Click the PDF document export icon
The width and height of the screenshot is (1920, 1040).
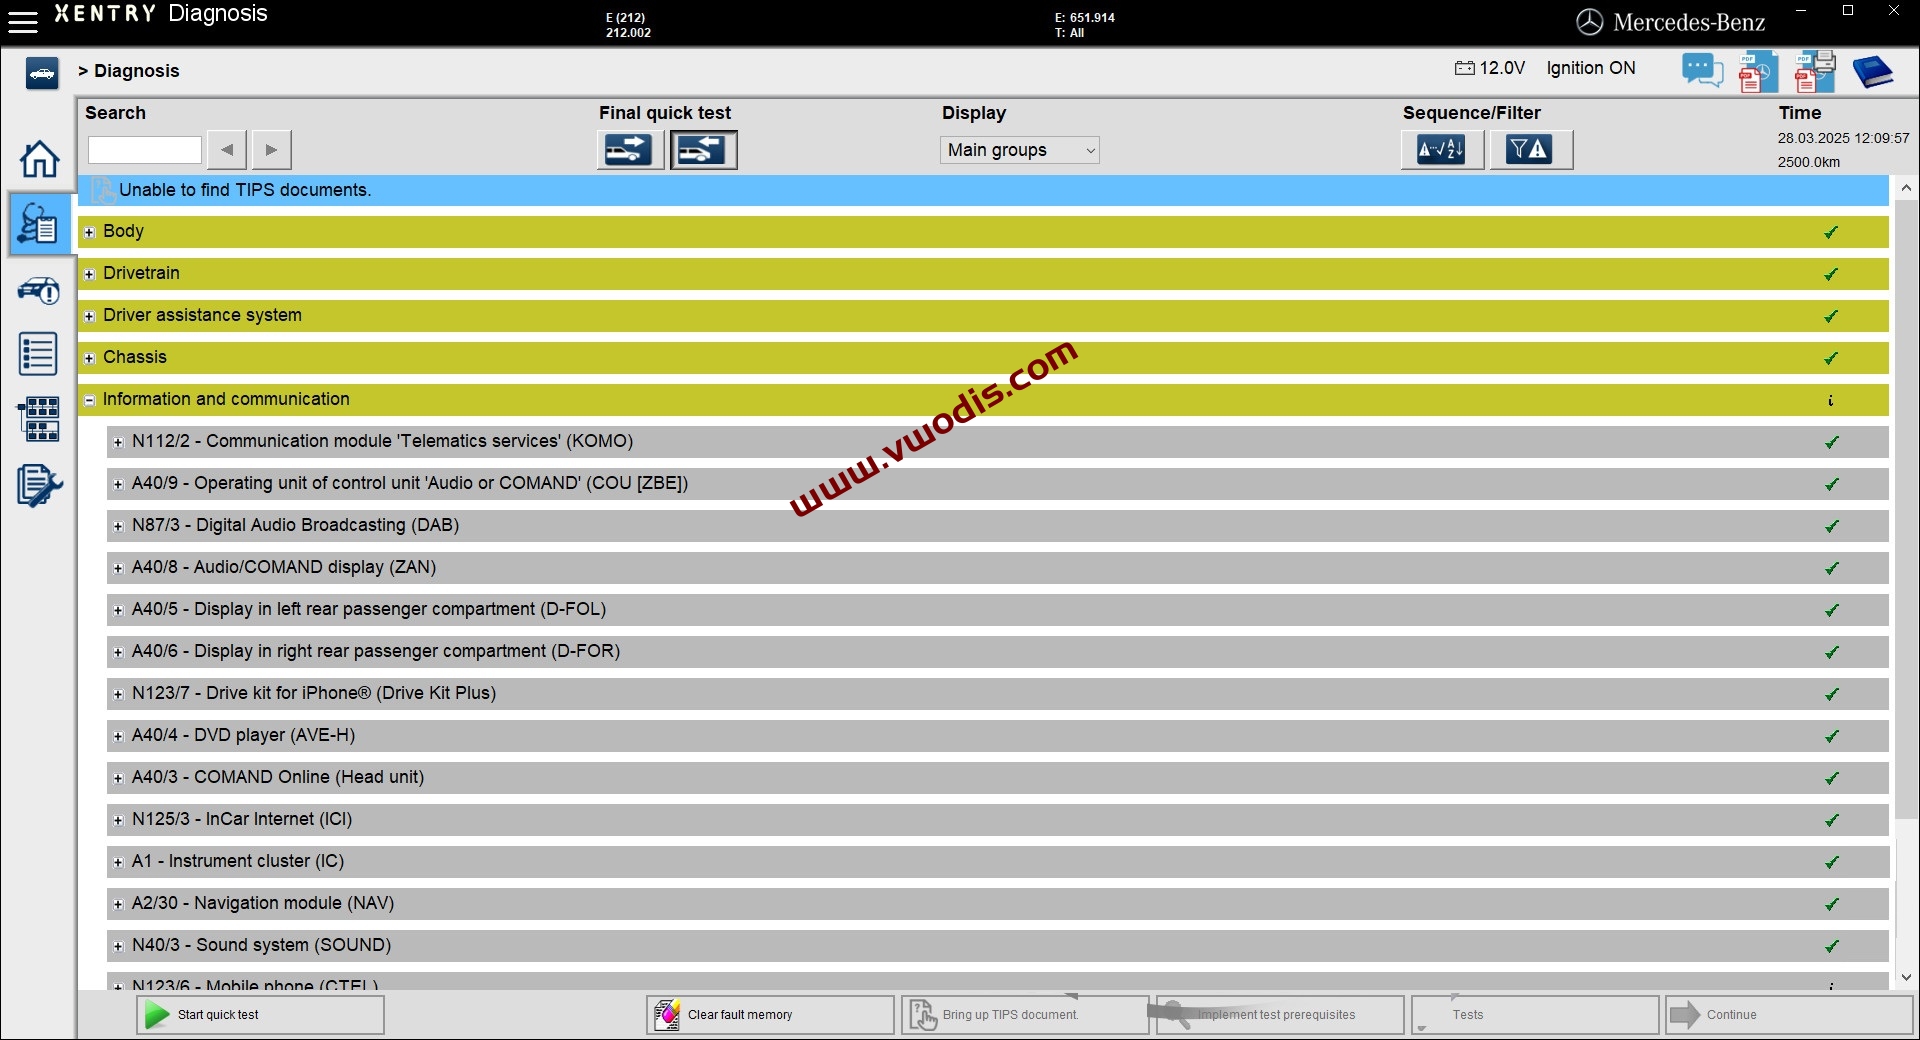[x=1758, y=72]
